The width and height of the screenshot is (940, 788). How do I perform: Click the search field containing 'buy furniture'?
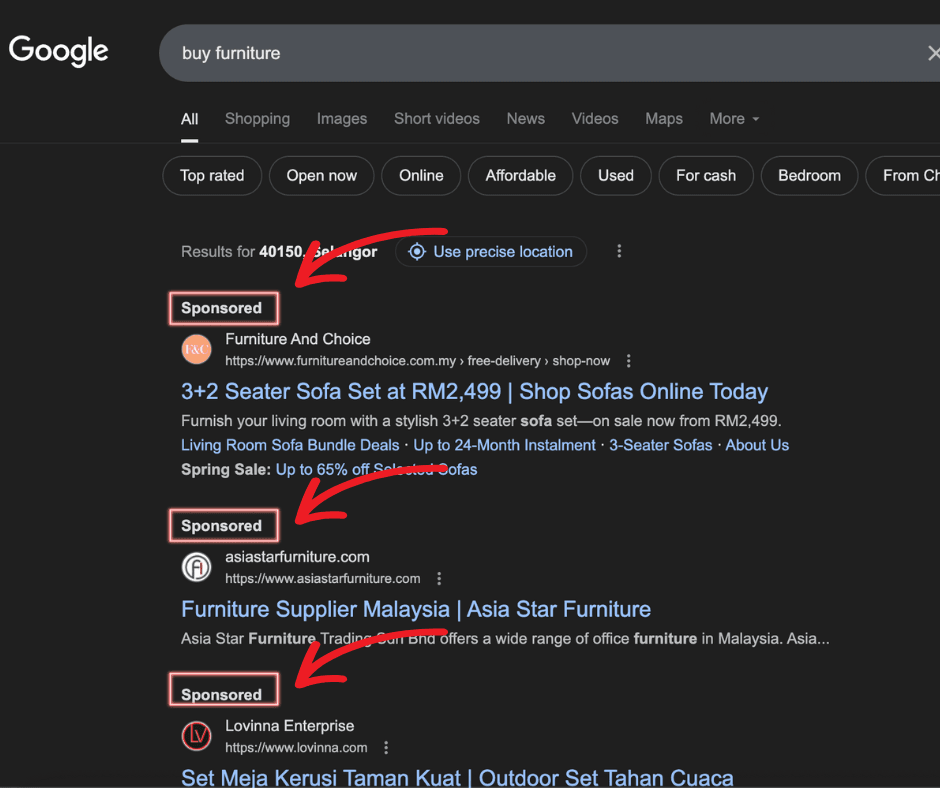coord(549,53)
